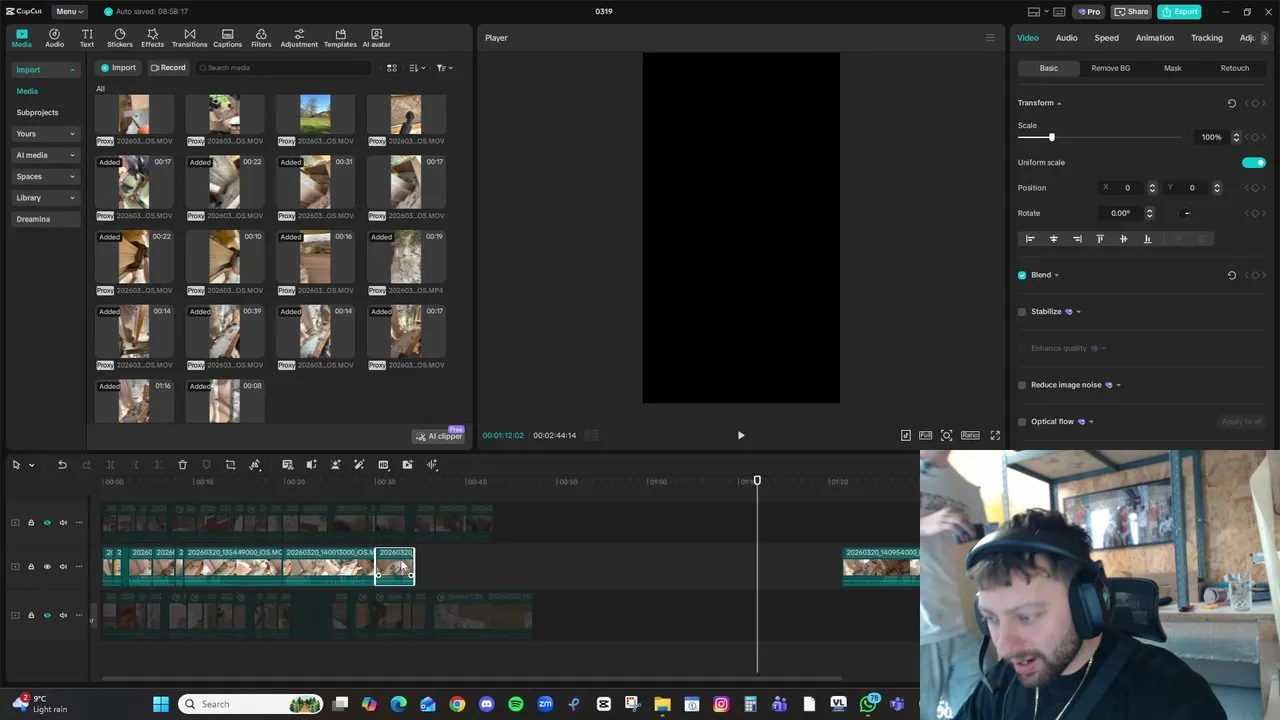The height and width of the screenshot is (720, 1280).
Task: Click the Share button
Action: 1132,11
